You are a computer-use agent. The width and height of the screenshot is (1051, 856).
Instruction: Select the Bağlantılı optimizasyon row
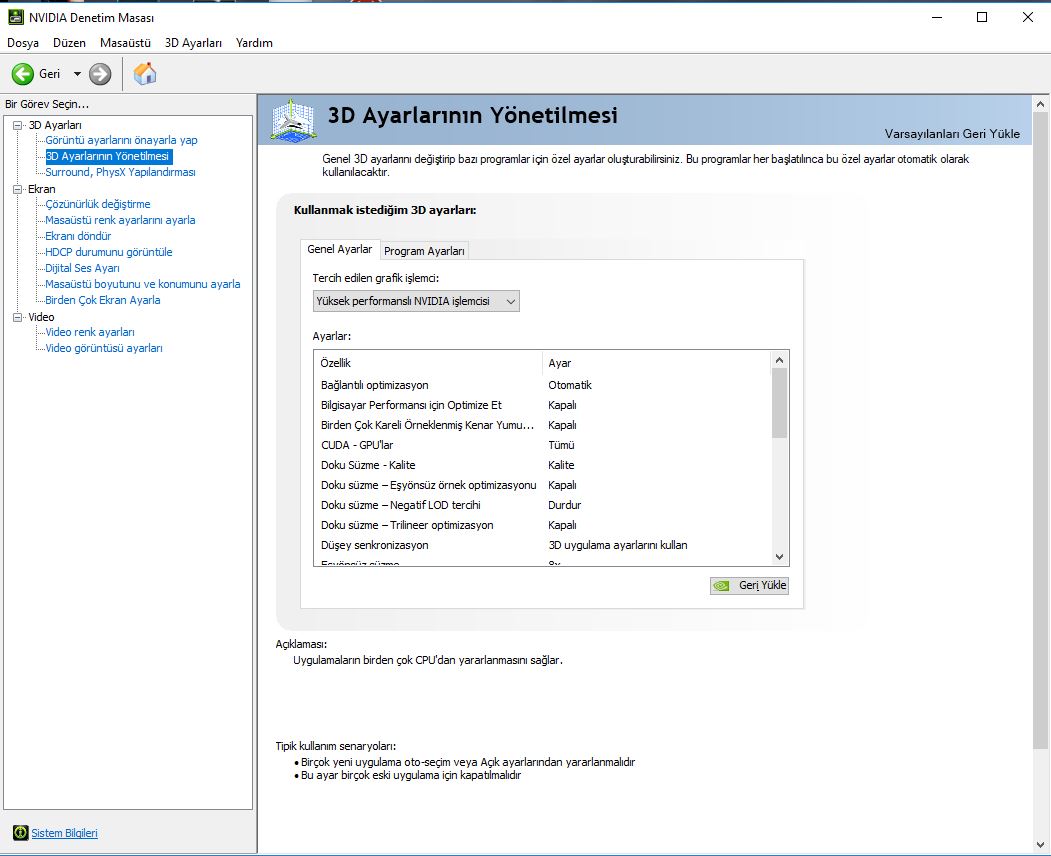click(x=543, y=385)
